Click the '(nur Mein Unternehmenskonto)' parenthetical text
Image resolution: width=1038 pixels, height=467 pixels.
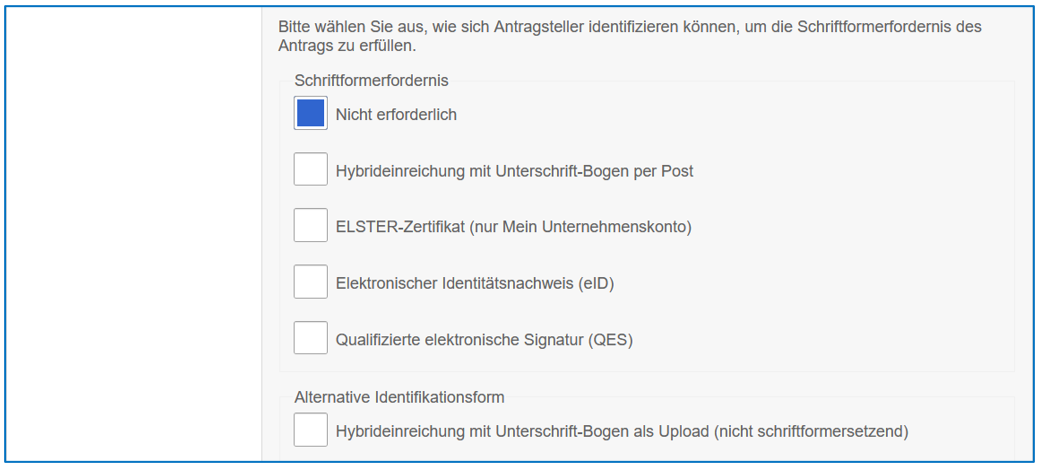click(589, 227)
